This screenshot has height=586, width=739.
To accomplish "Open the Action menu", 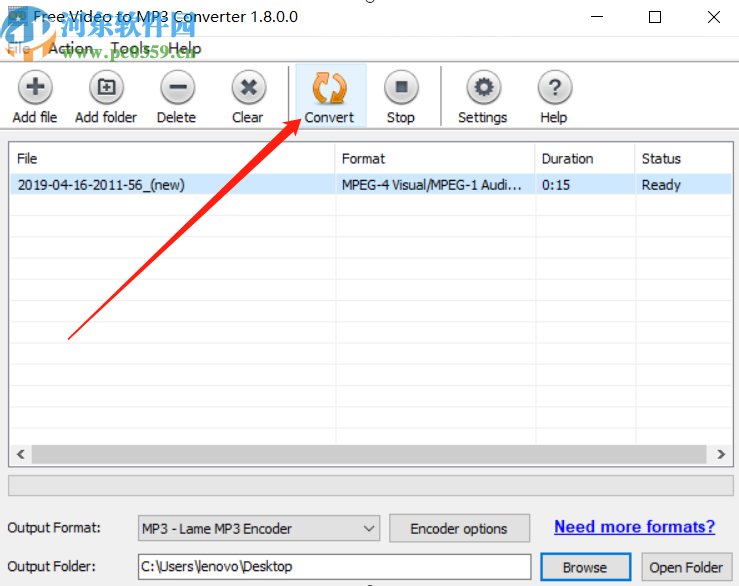I will [71, 48].
